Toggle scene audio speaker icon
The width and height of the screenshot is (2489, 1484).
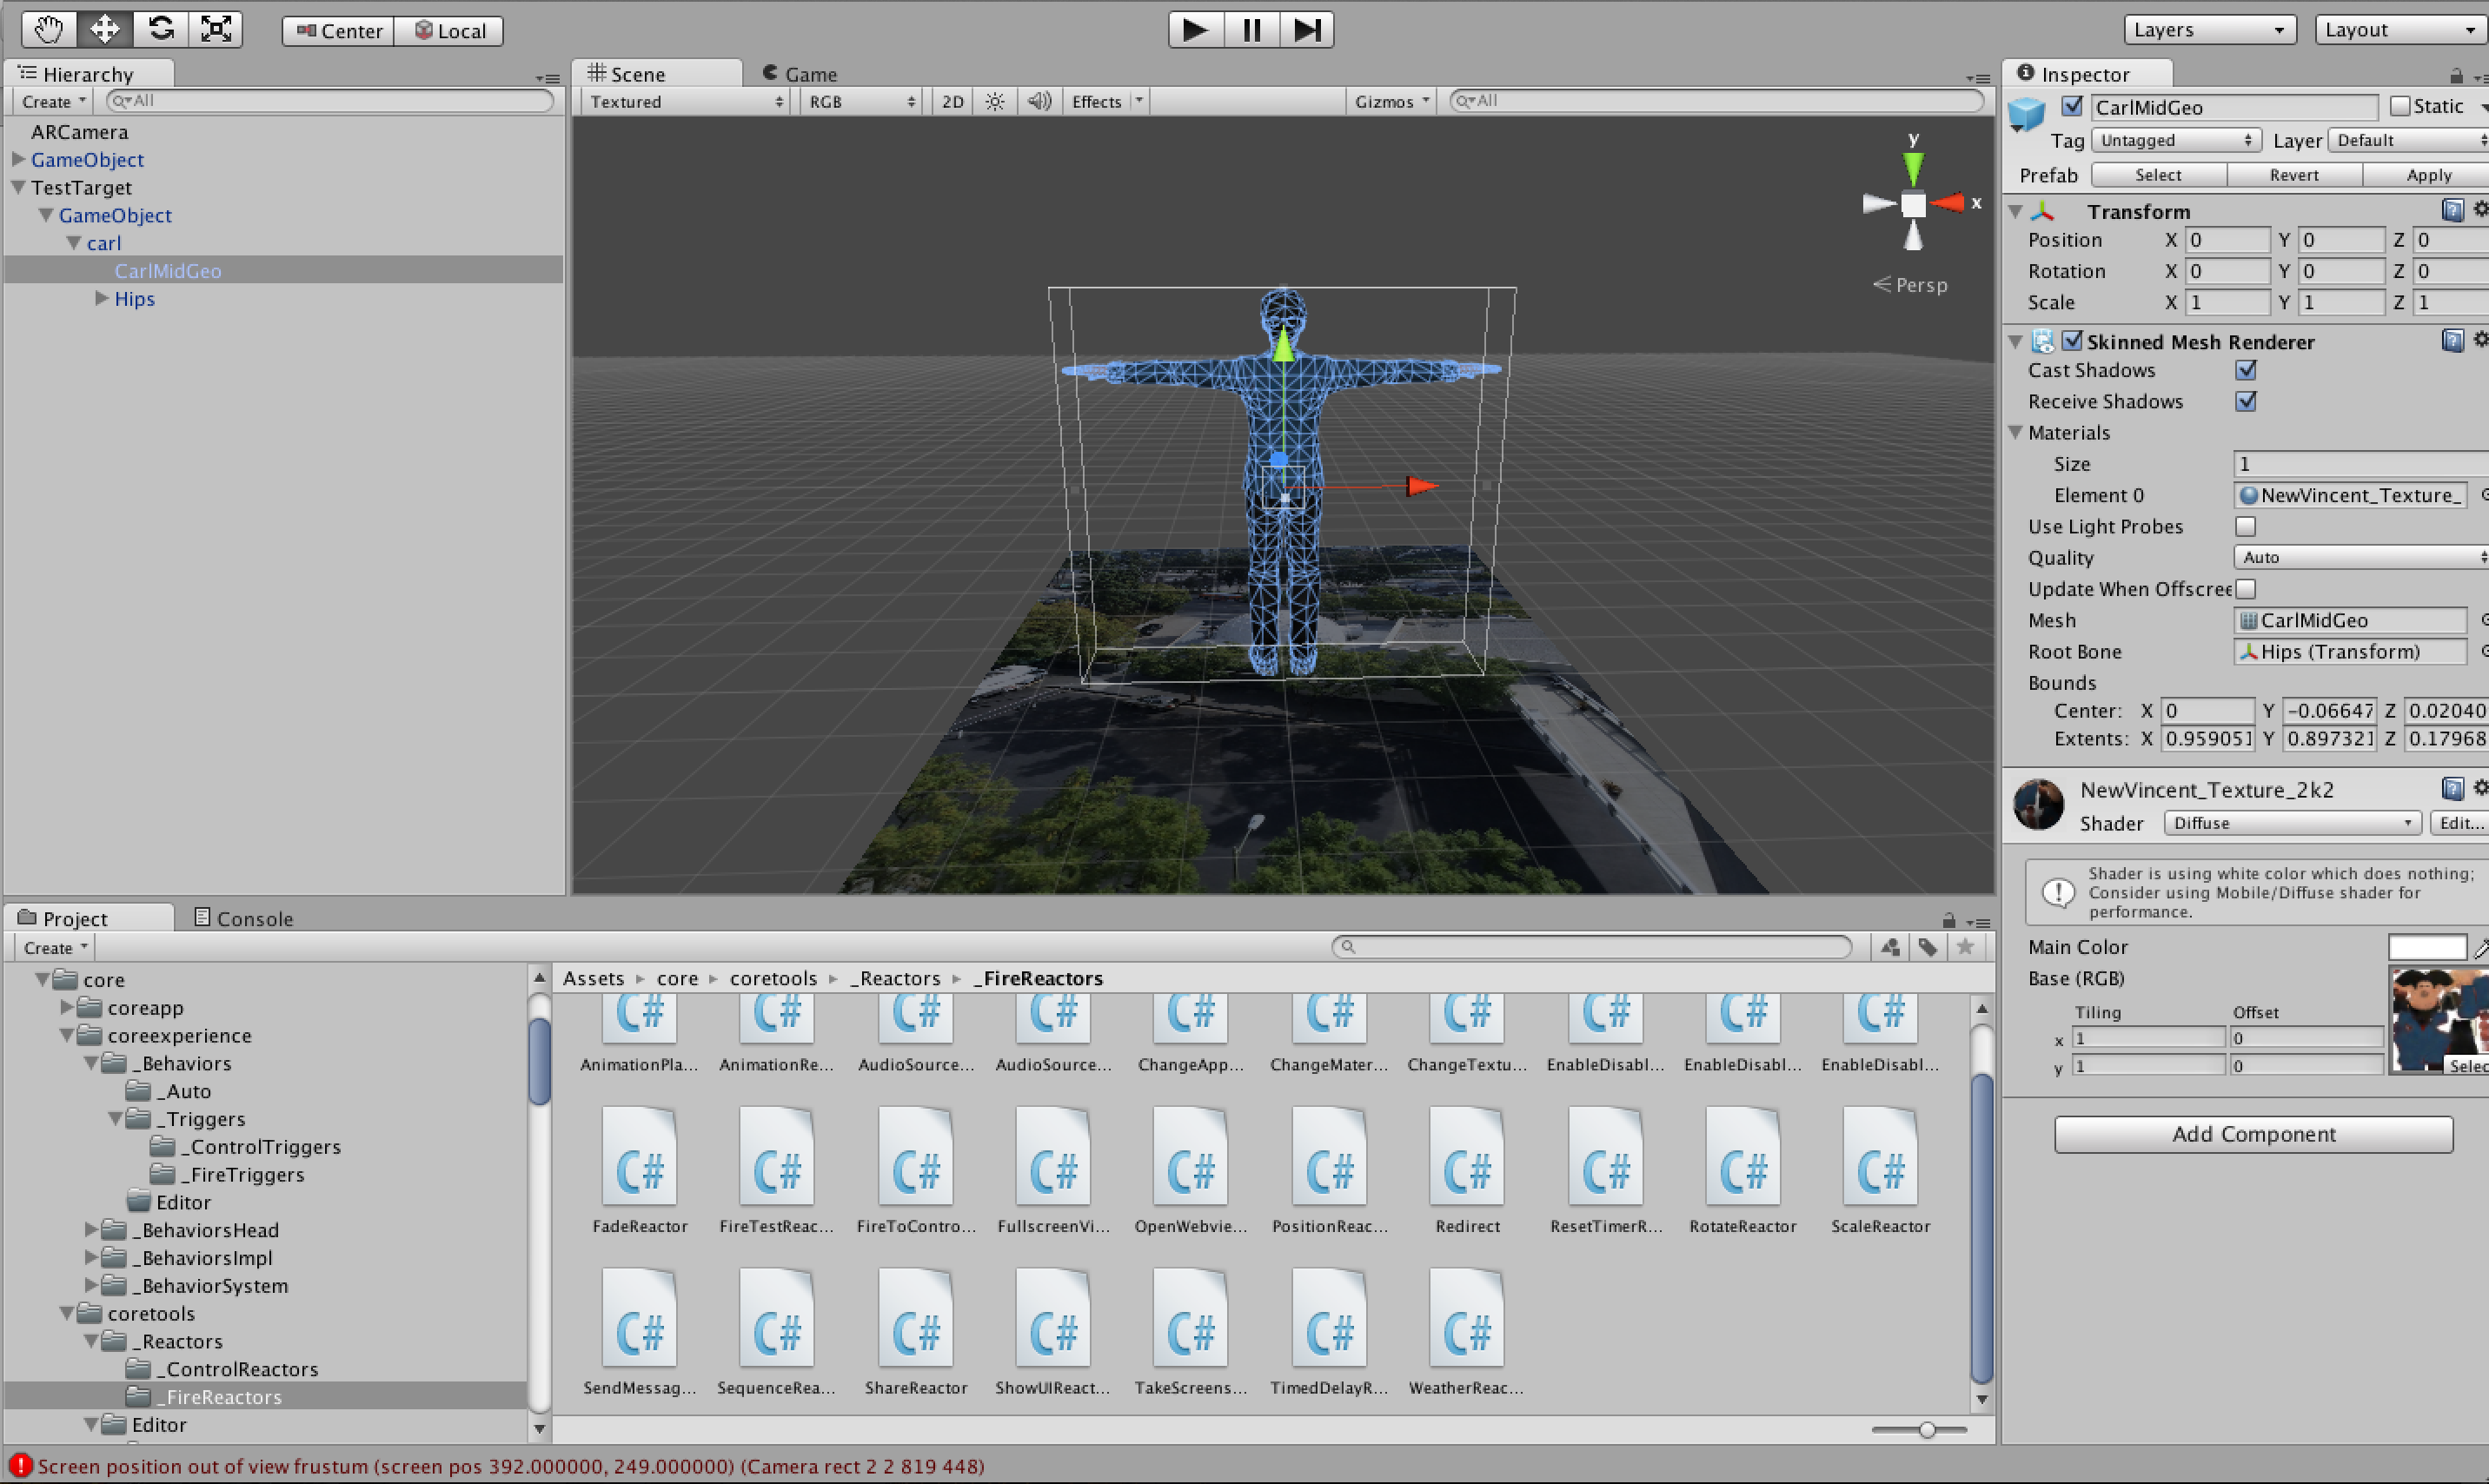tap(1039, 101)
